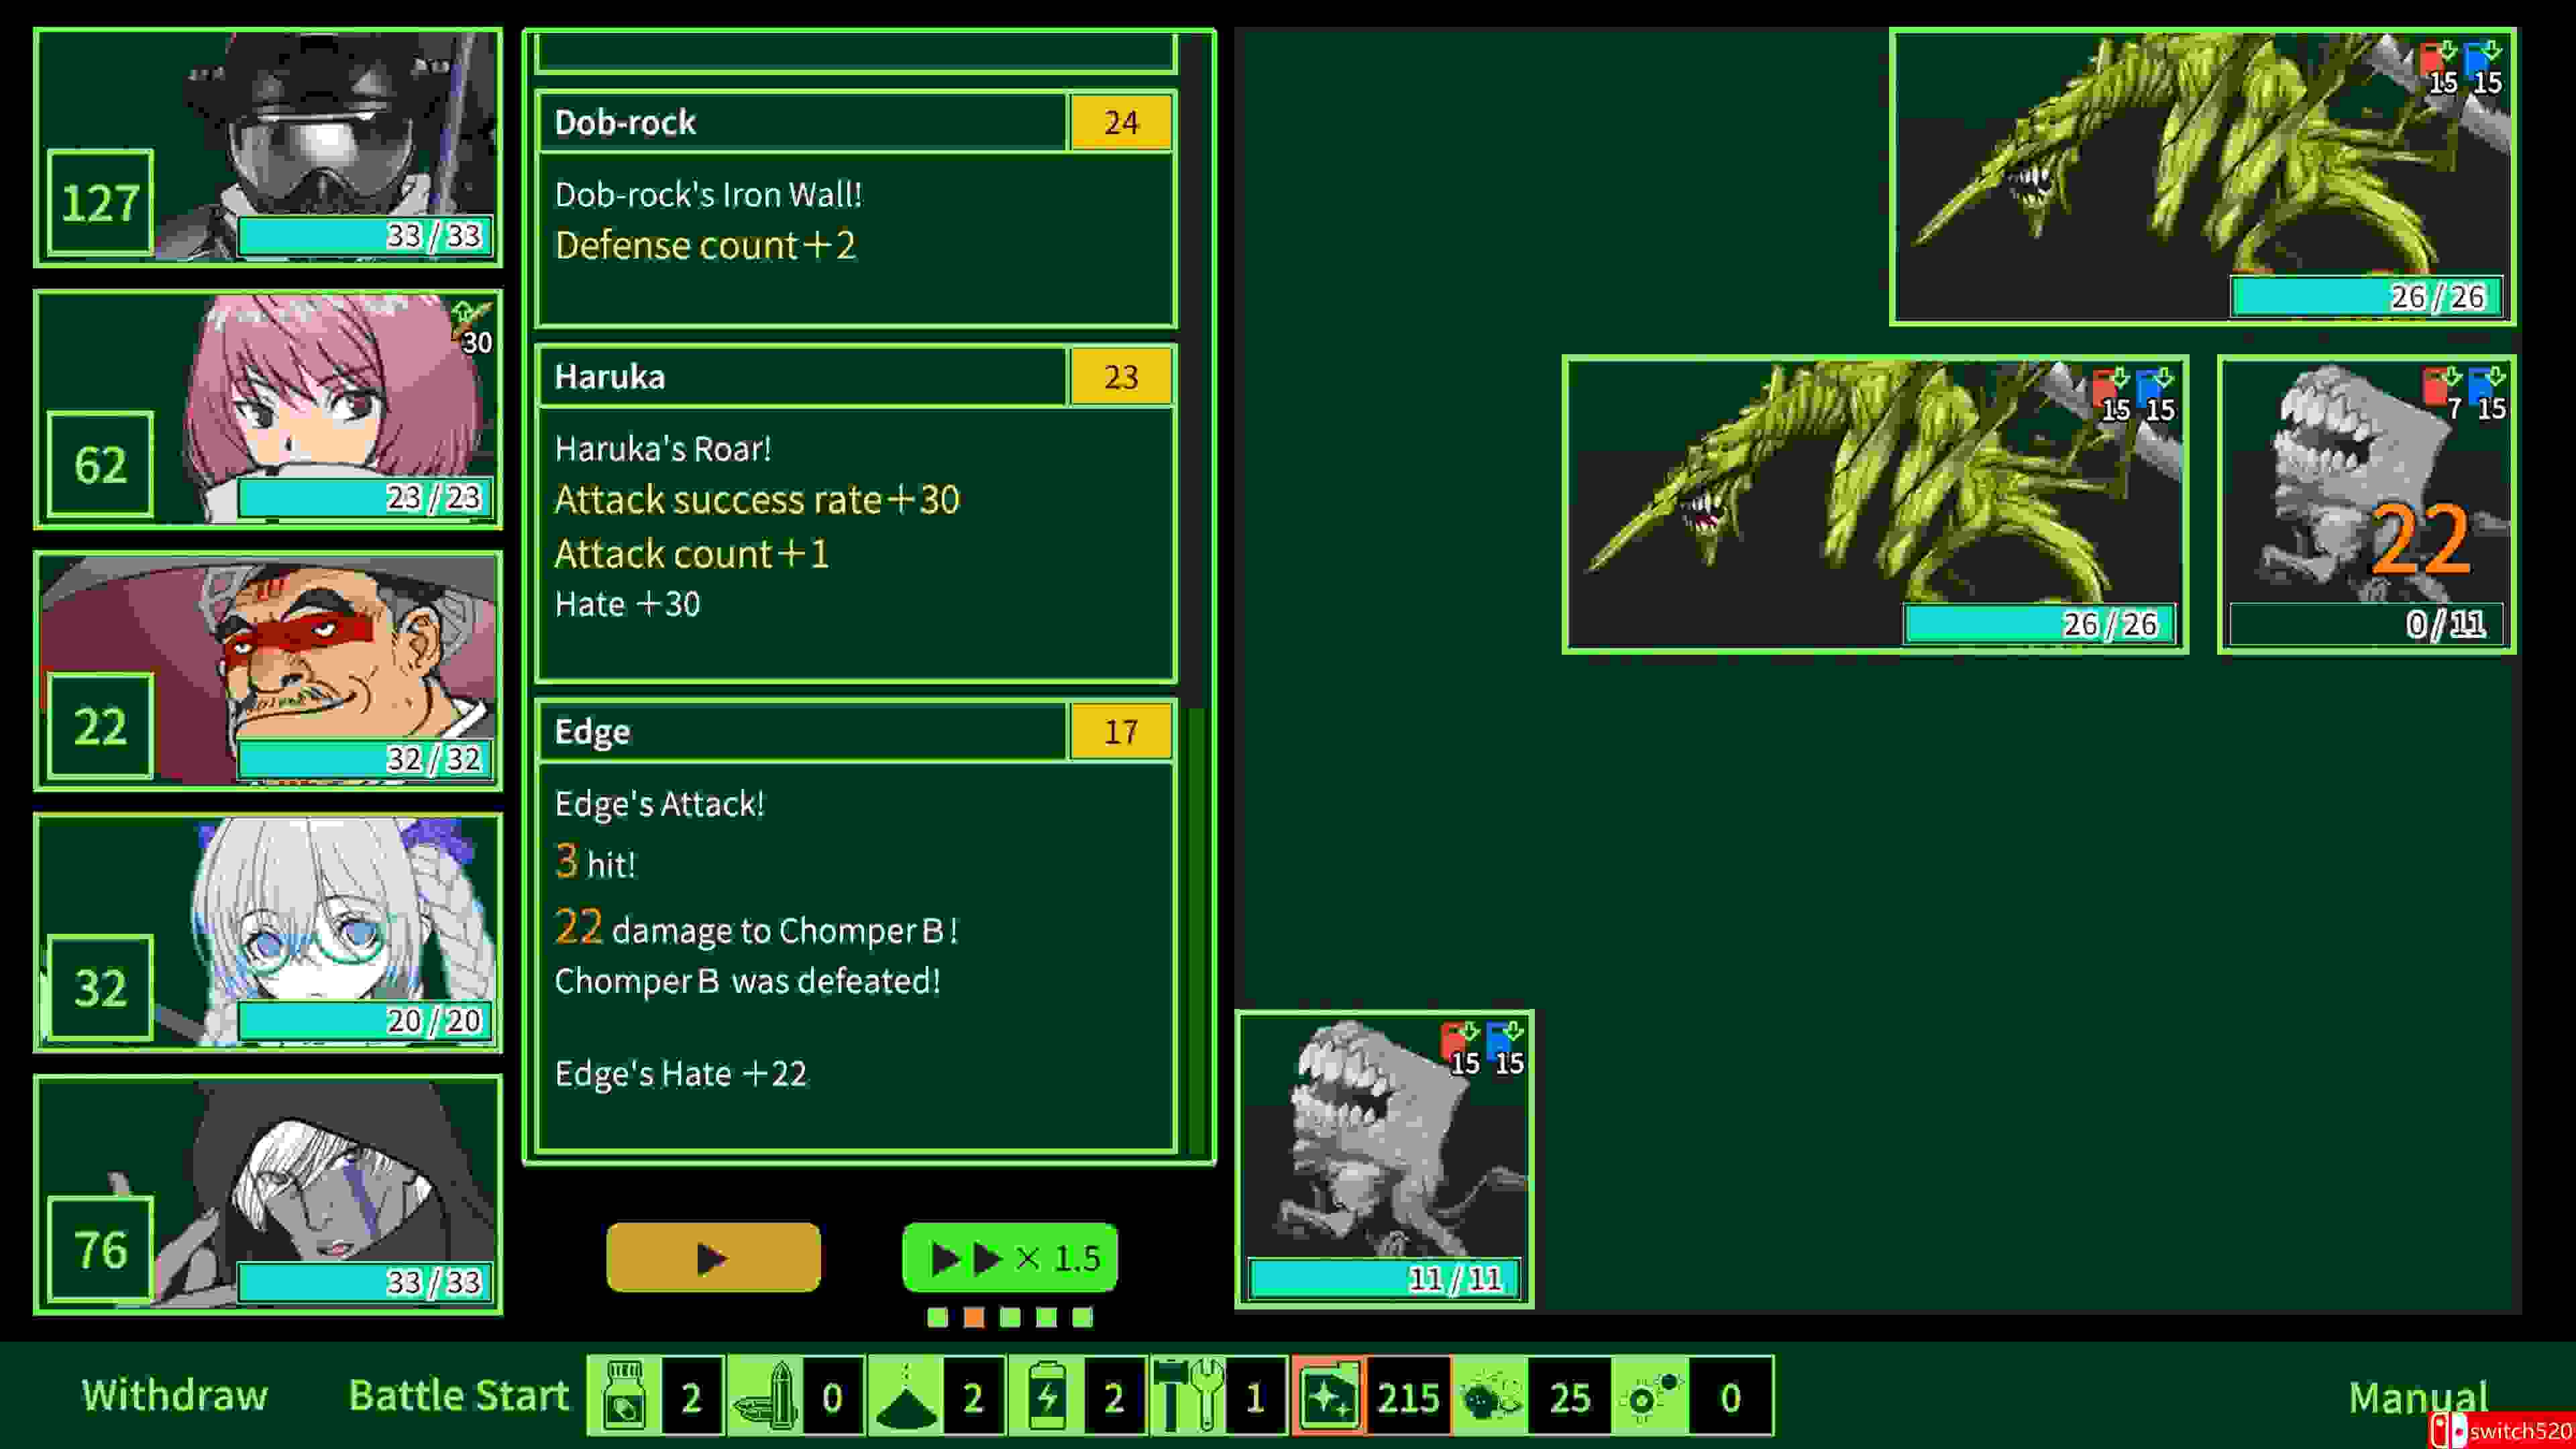This screenshot has width=2576, height=1449.
Task: Click the battle log scrollbar
Action: pos(1196,930)
